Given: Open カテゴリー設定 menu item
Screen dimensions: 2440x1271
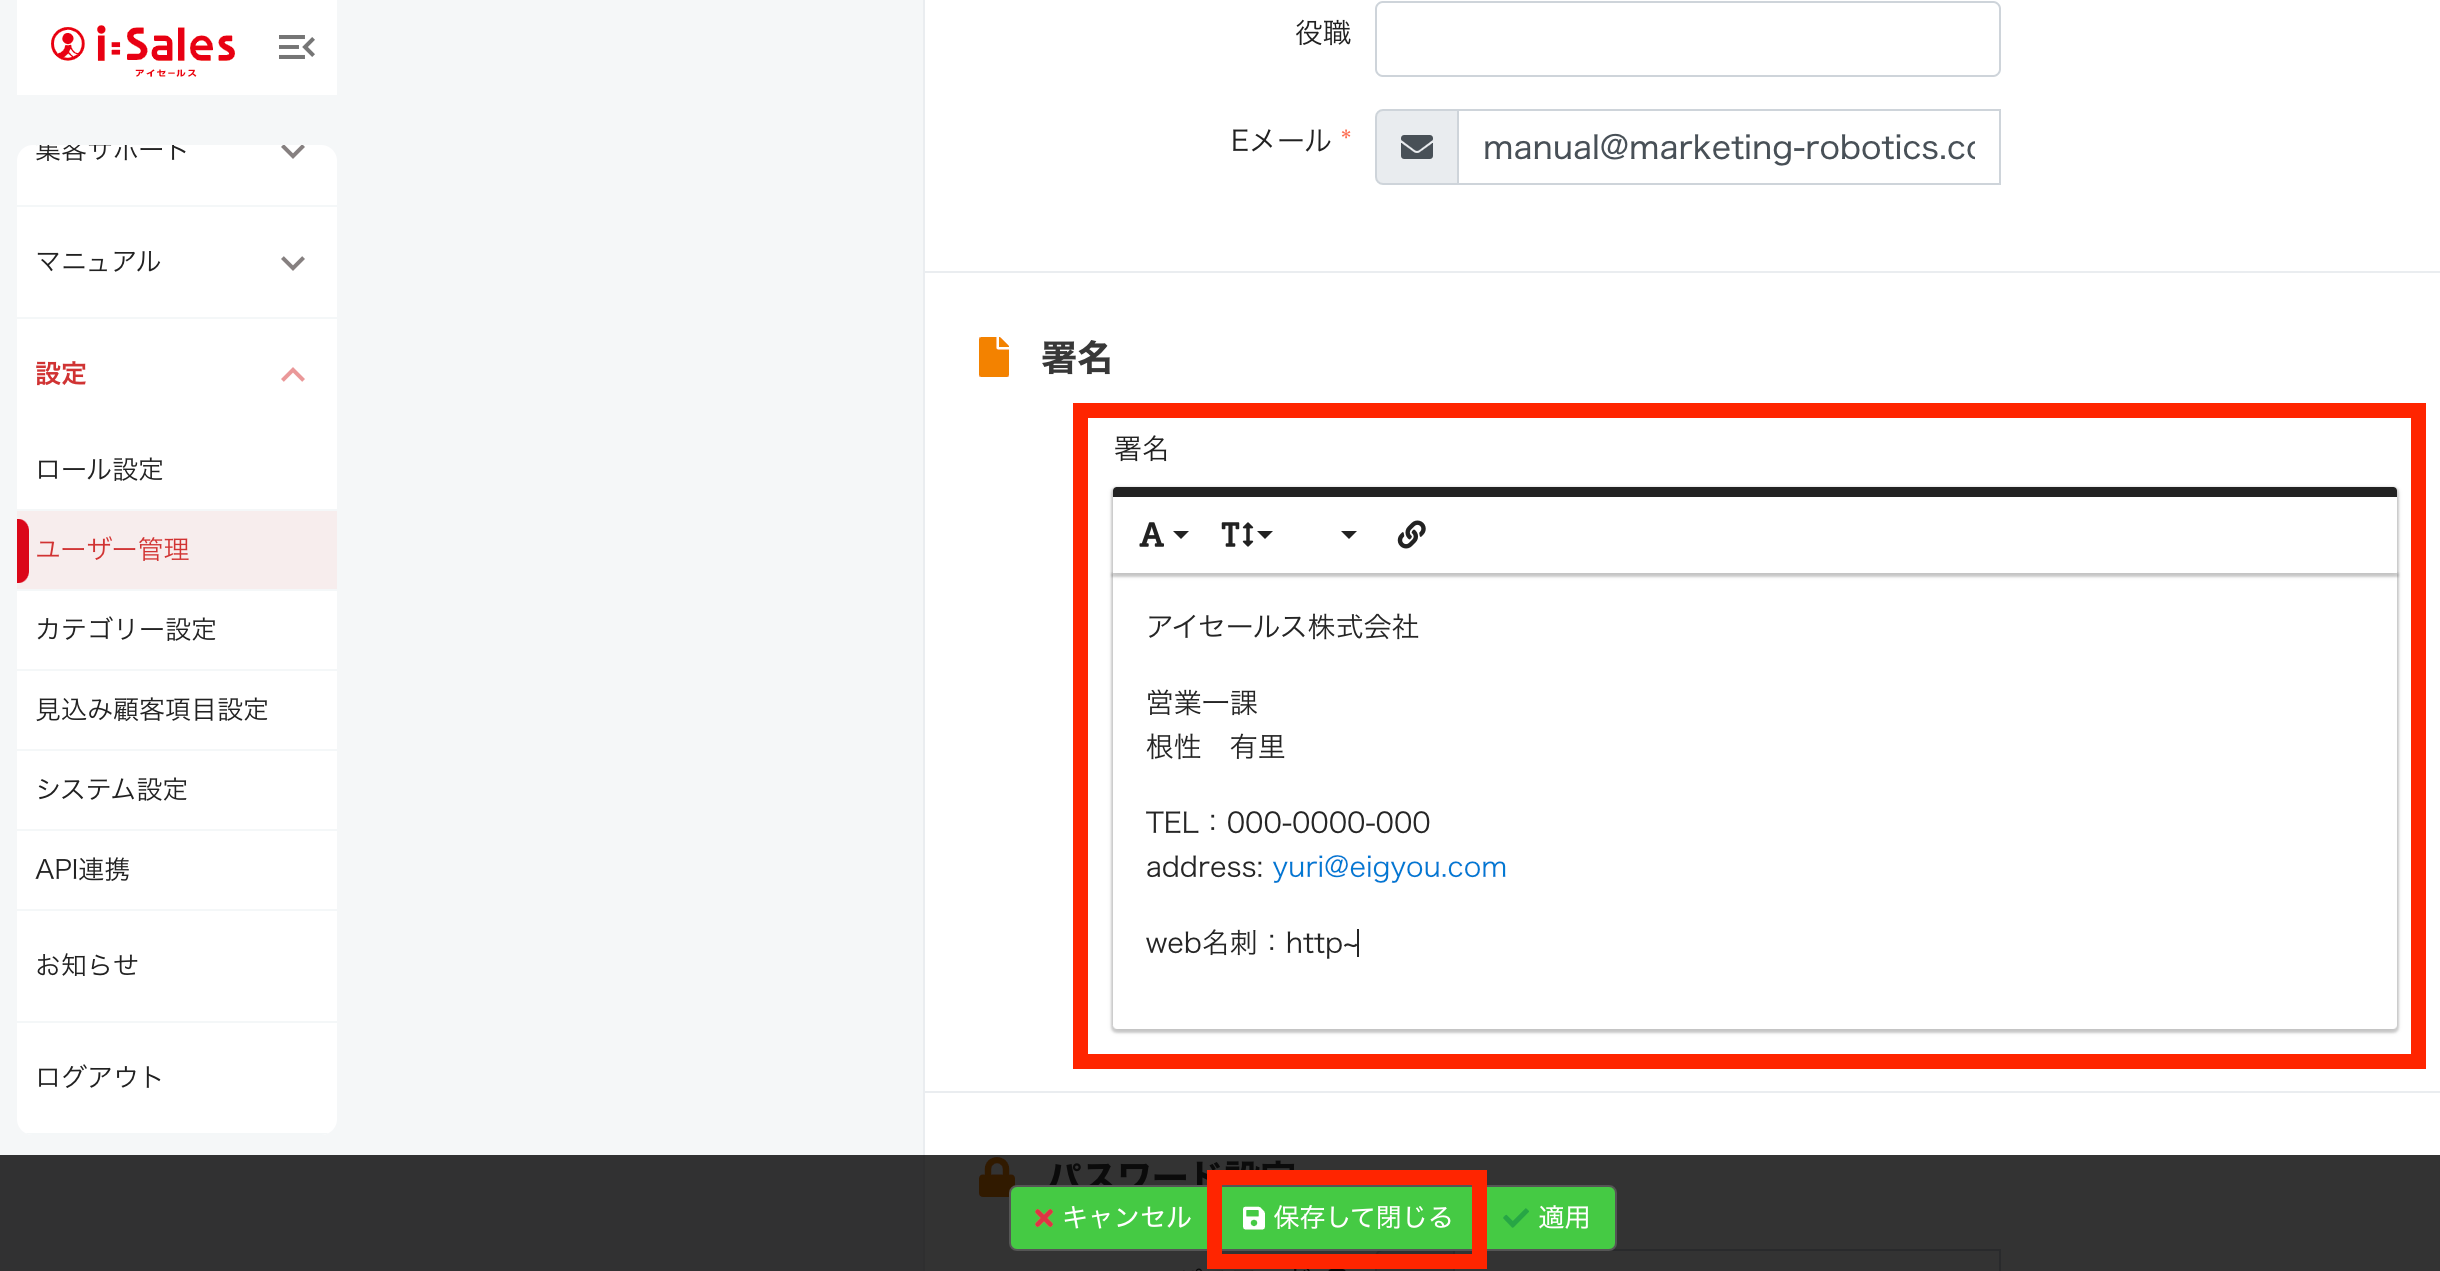Looking at the screenshot, I should (x=126, y=629).
